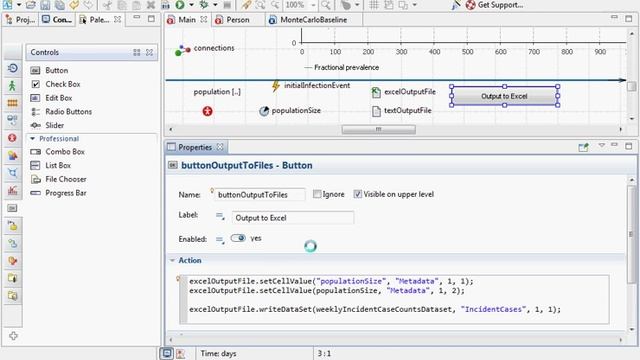Select the populationSize parameter element
640x360 pixels.
[290, 111]
